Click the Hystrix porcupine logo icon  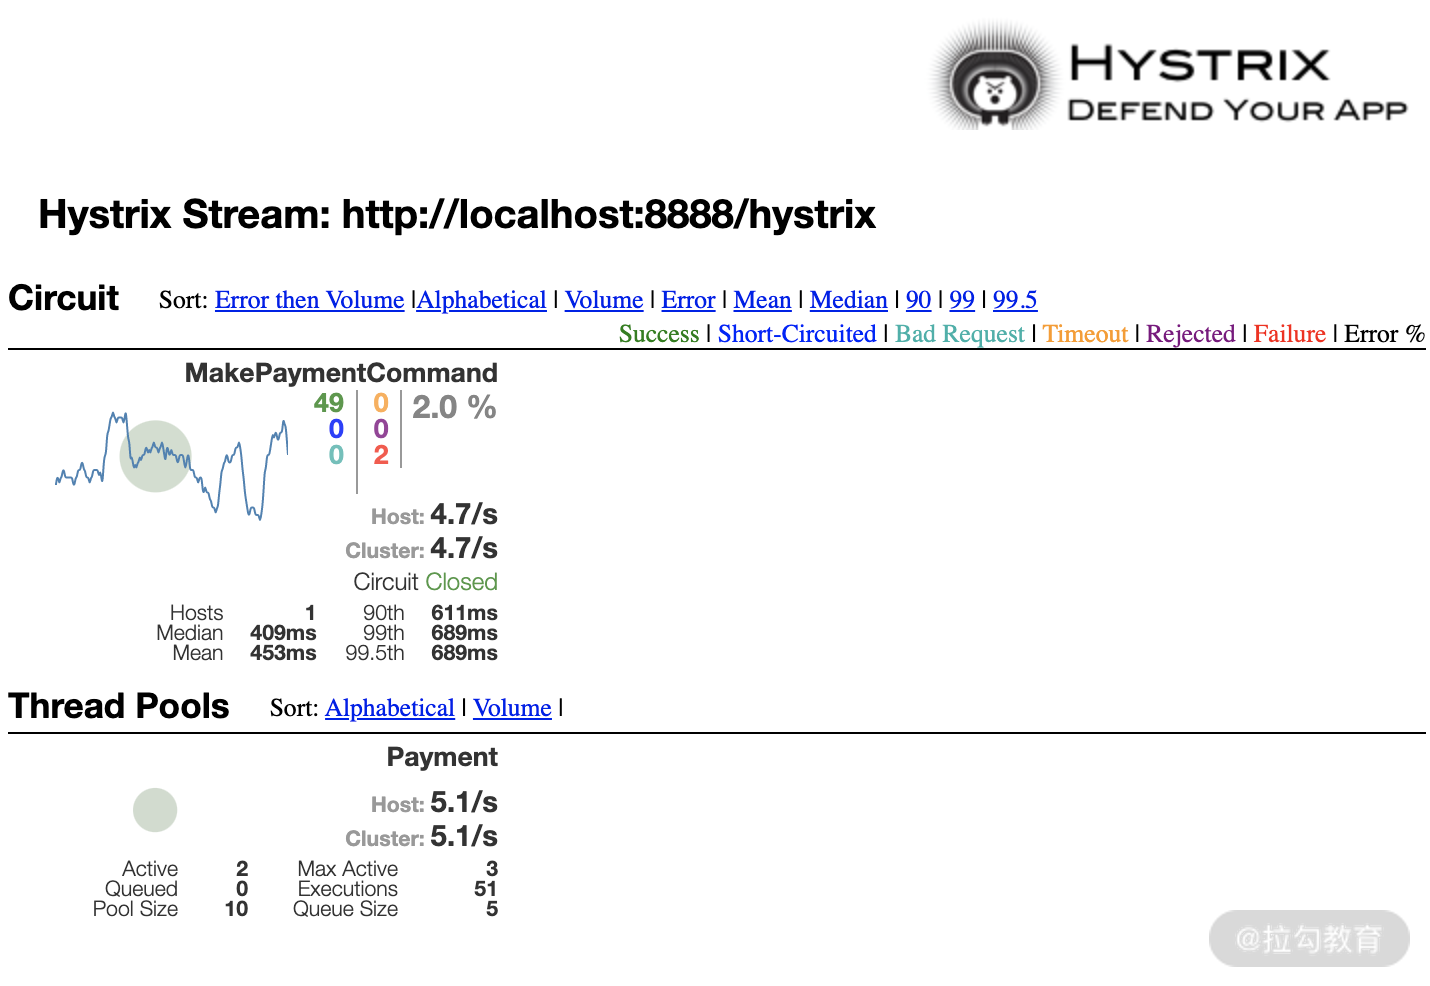tap(994, 79)
